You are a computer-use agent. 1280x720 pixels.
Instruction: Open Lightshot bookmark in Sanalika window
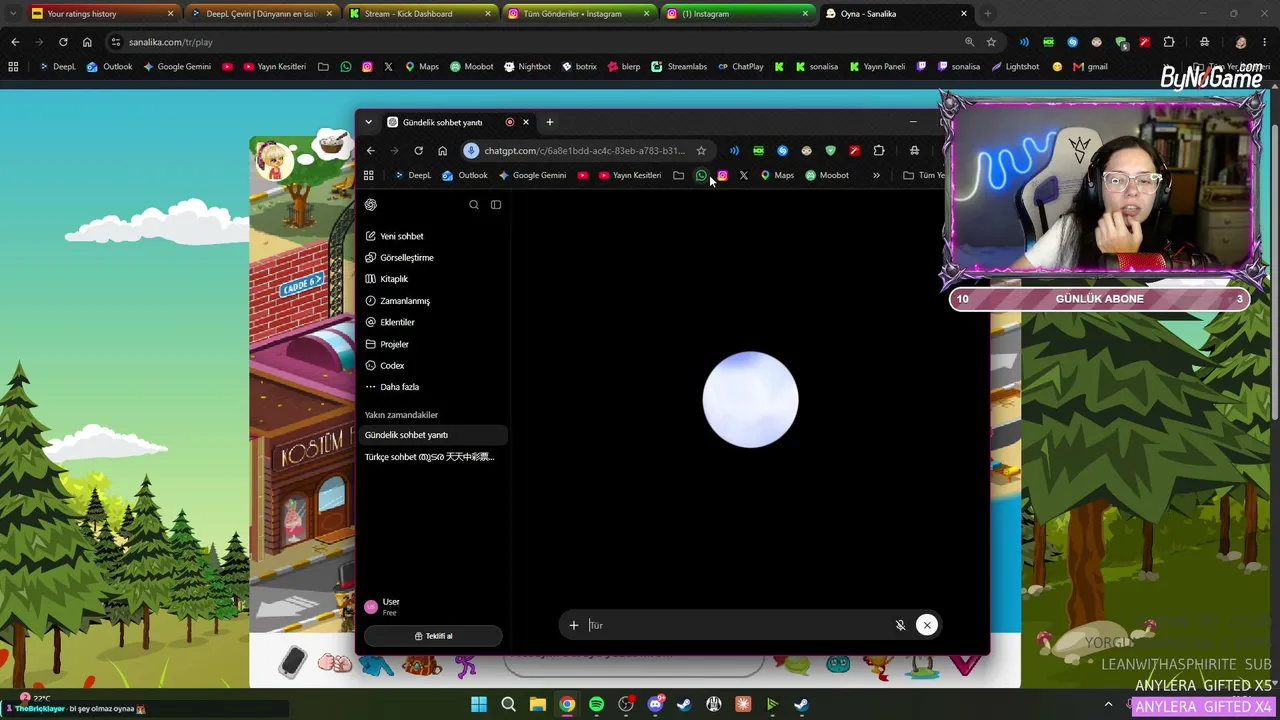pyautogui.click(x=1014, y=67)
